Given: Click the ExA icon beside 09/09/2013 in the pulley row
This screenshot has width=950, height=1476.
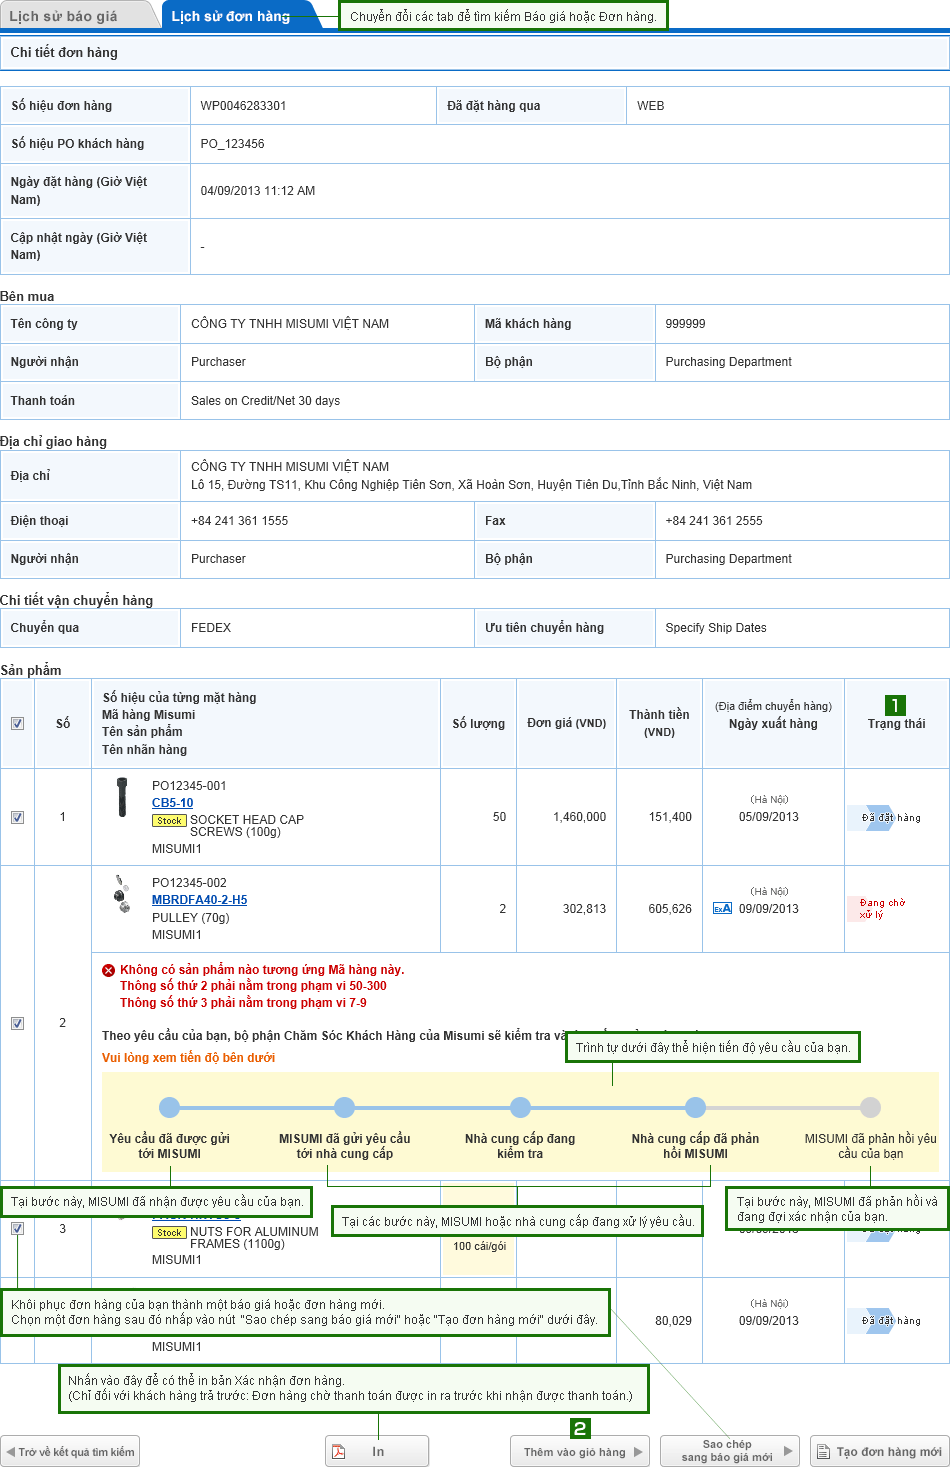Looking at the screenshot, I should [722, 908].
